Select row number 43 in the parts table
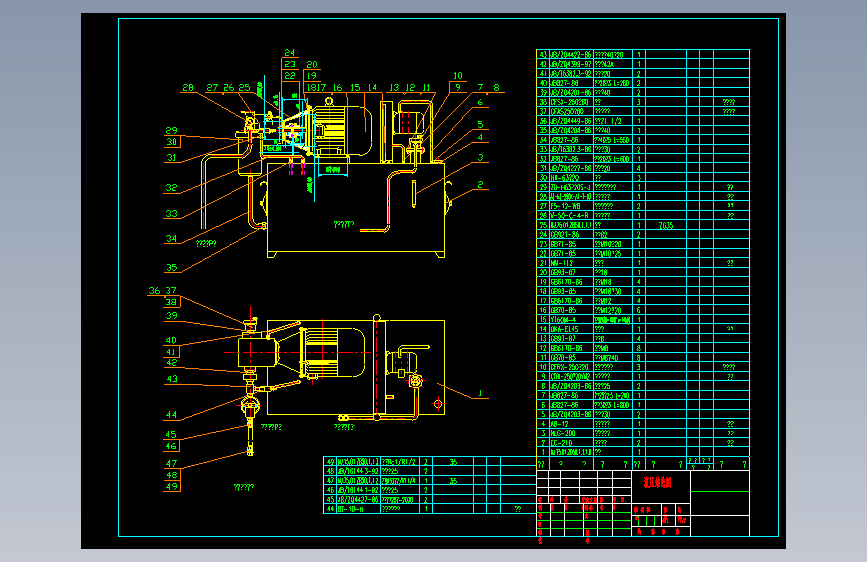The height and width of the screenshot is (562, 867). pos(543,55)
